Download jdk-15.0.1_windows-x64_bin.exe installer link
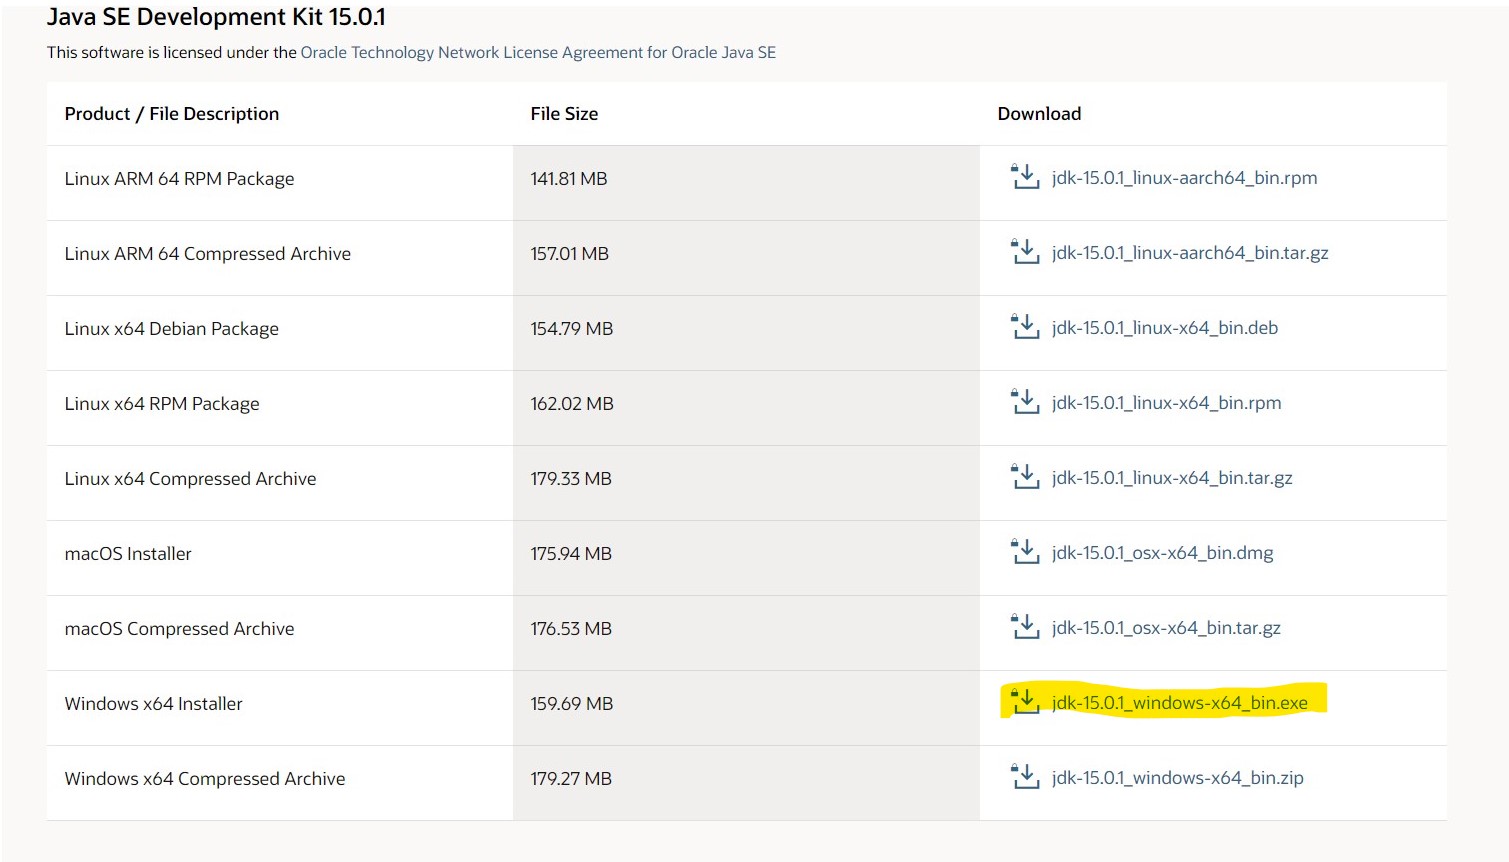This screenshot has width=1509, height=862. click(x=1180, y=703)
